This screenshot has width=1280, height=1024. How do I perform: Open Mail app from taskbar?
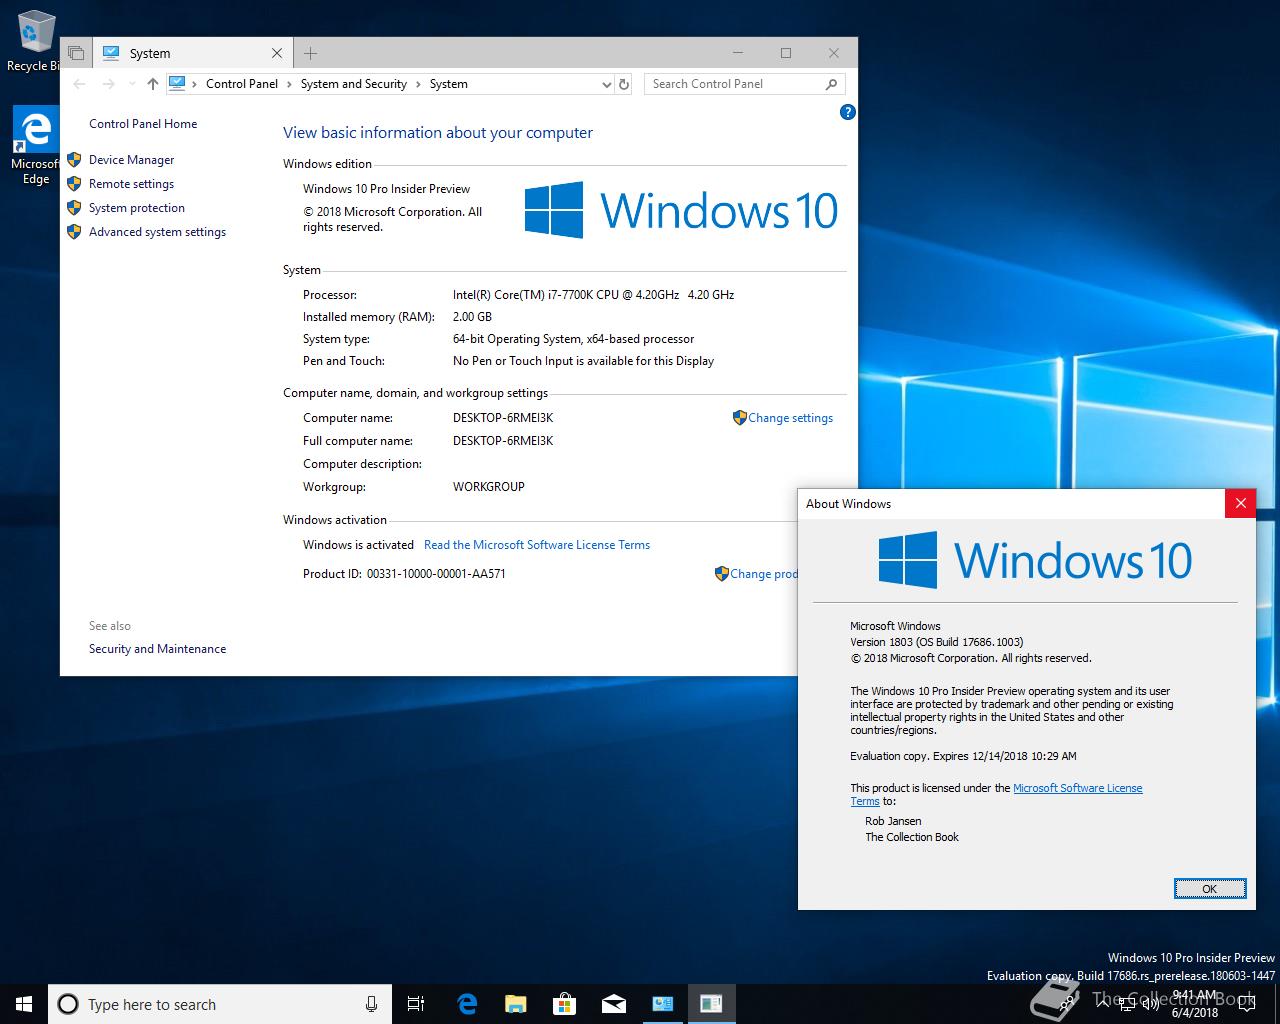pyautogui.click(x=613, y=1004)
